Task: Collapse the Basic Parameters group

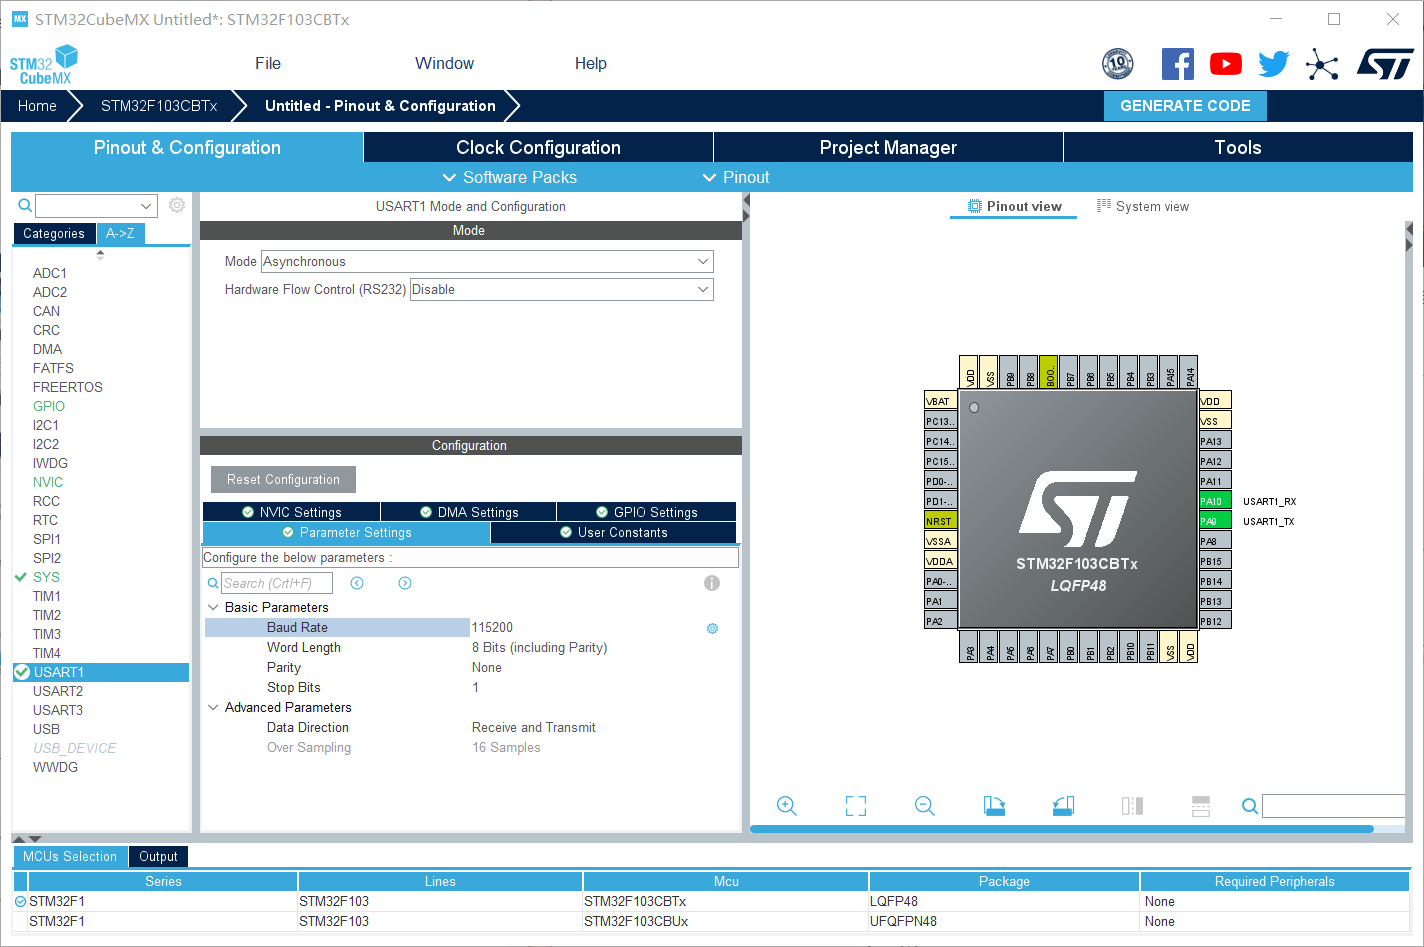Action: [x=213, y=607]
